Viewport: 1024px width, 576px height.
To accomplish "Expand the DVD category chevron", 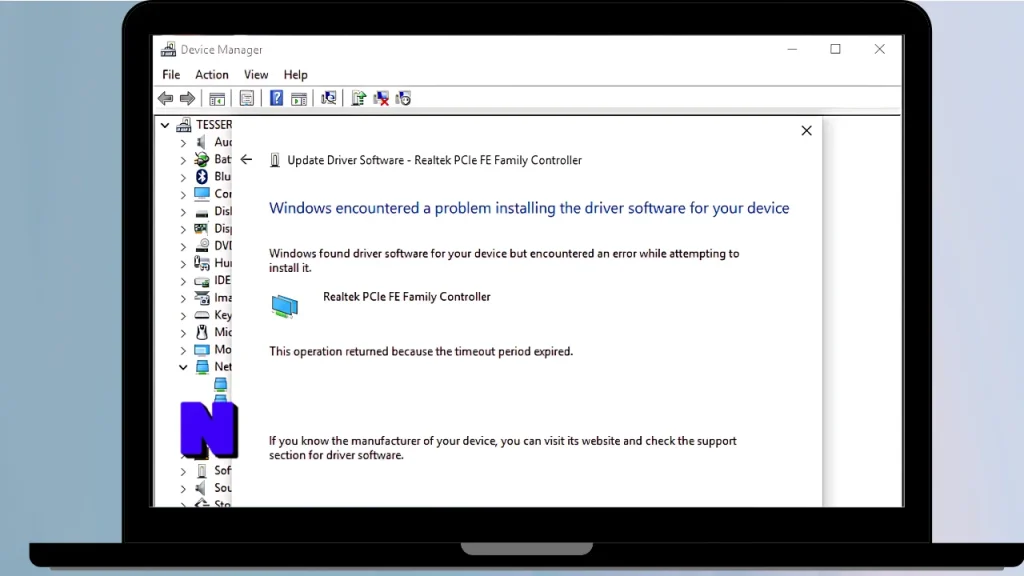I will click(183, 246).
